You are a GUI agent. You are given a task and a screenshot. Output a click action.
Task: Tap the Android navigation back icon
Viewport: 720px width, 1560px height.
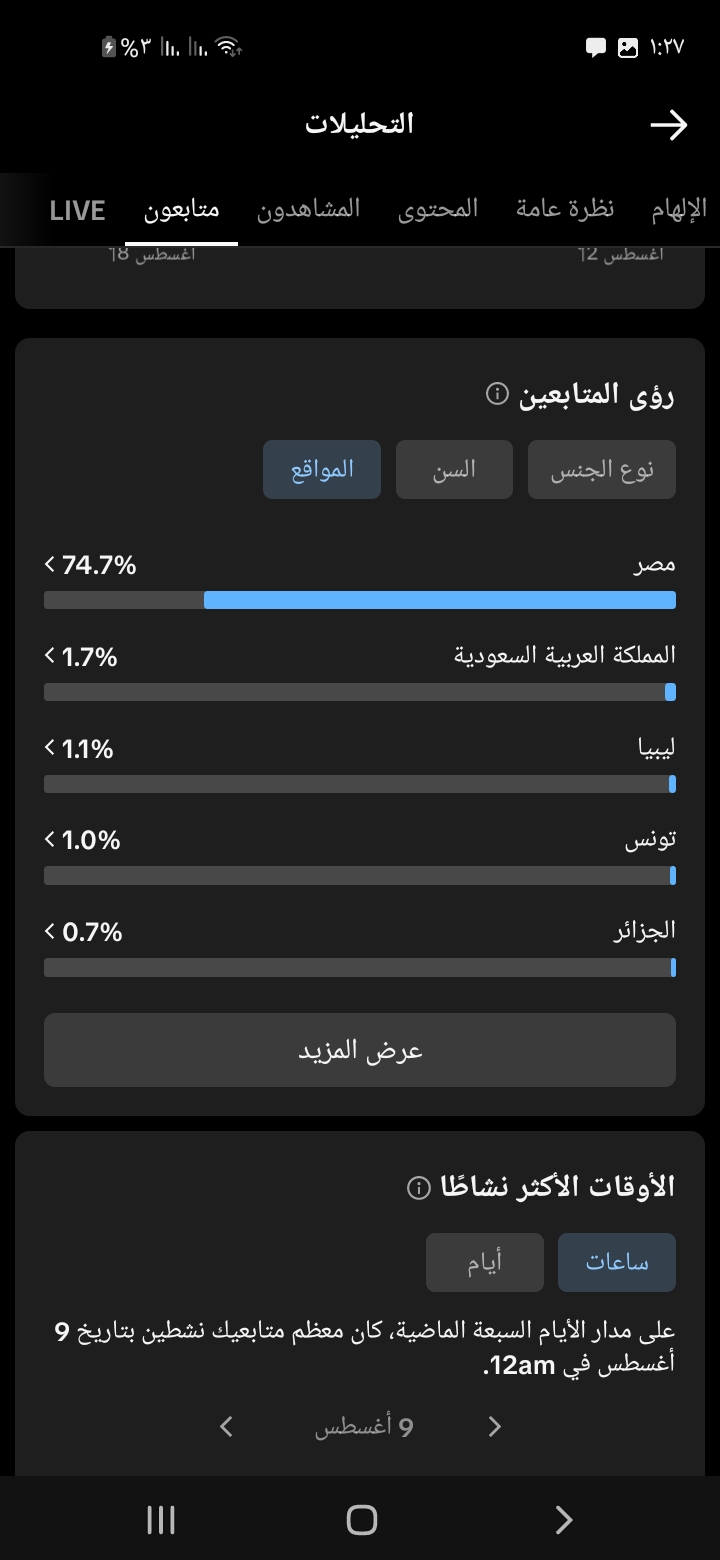pos(563,1520)
